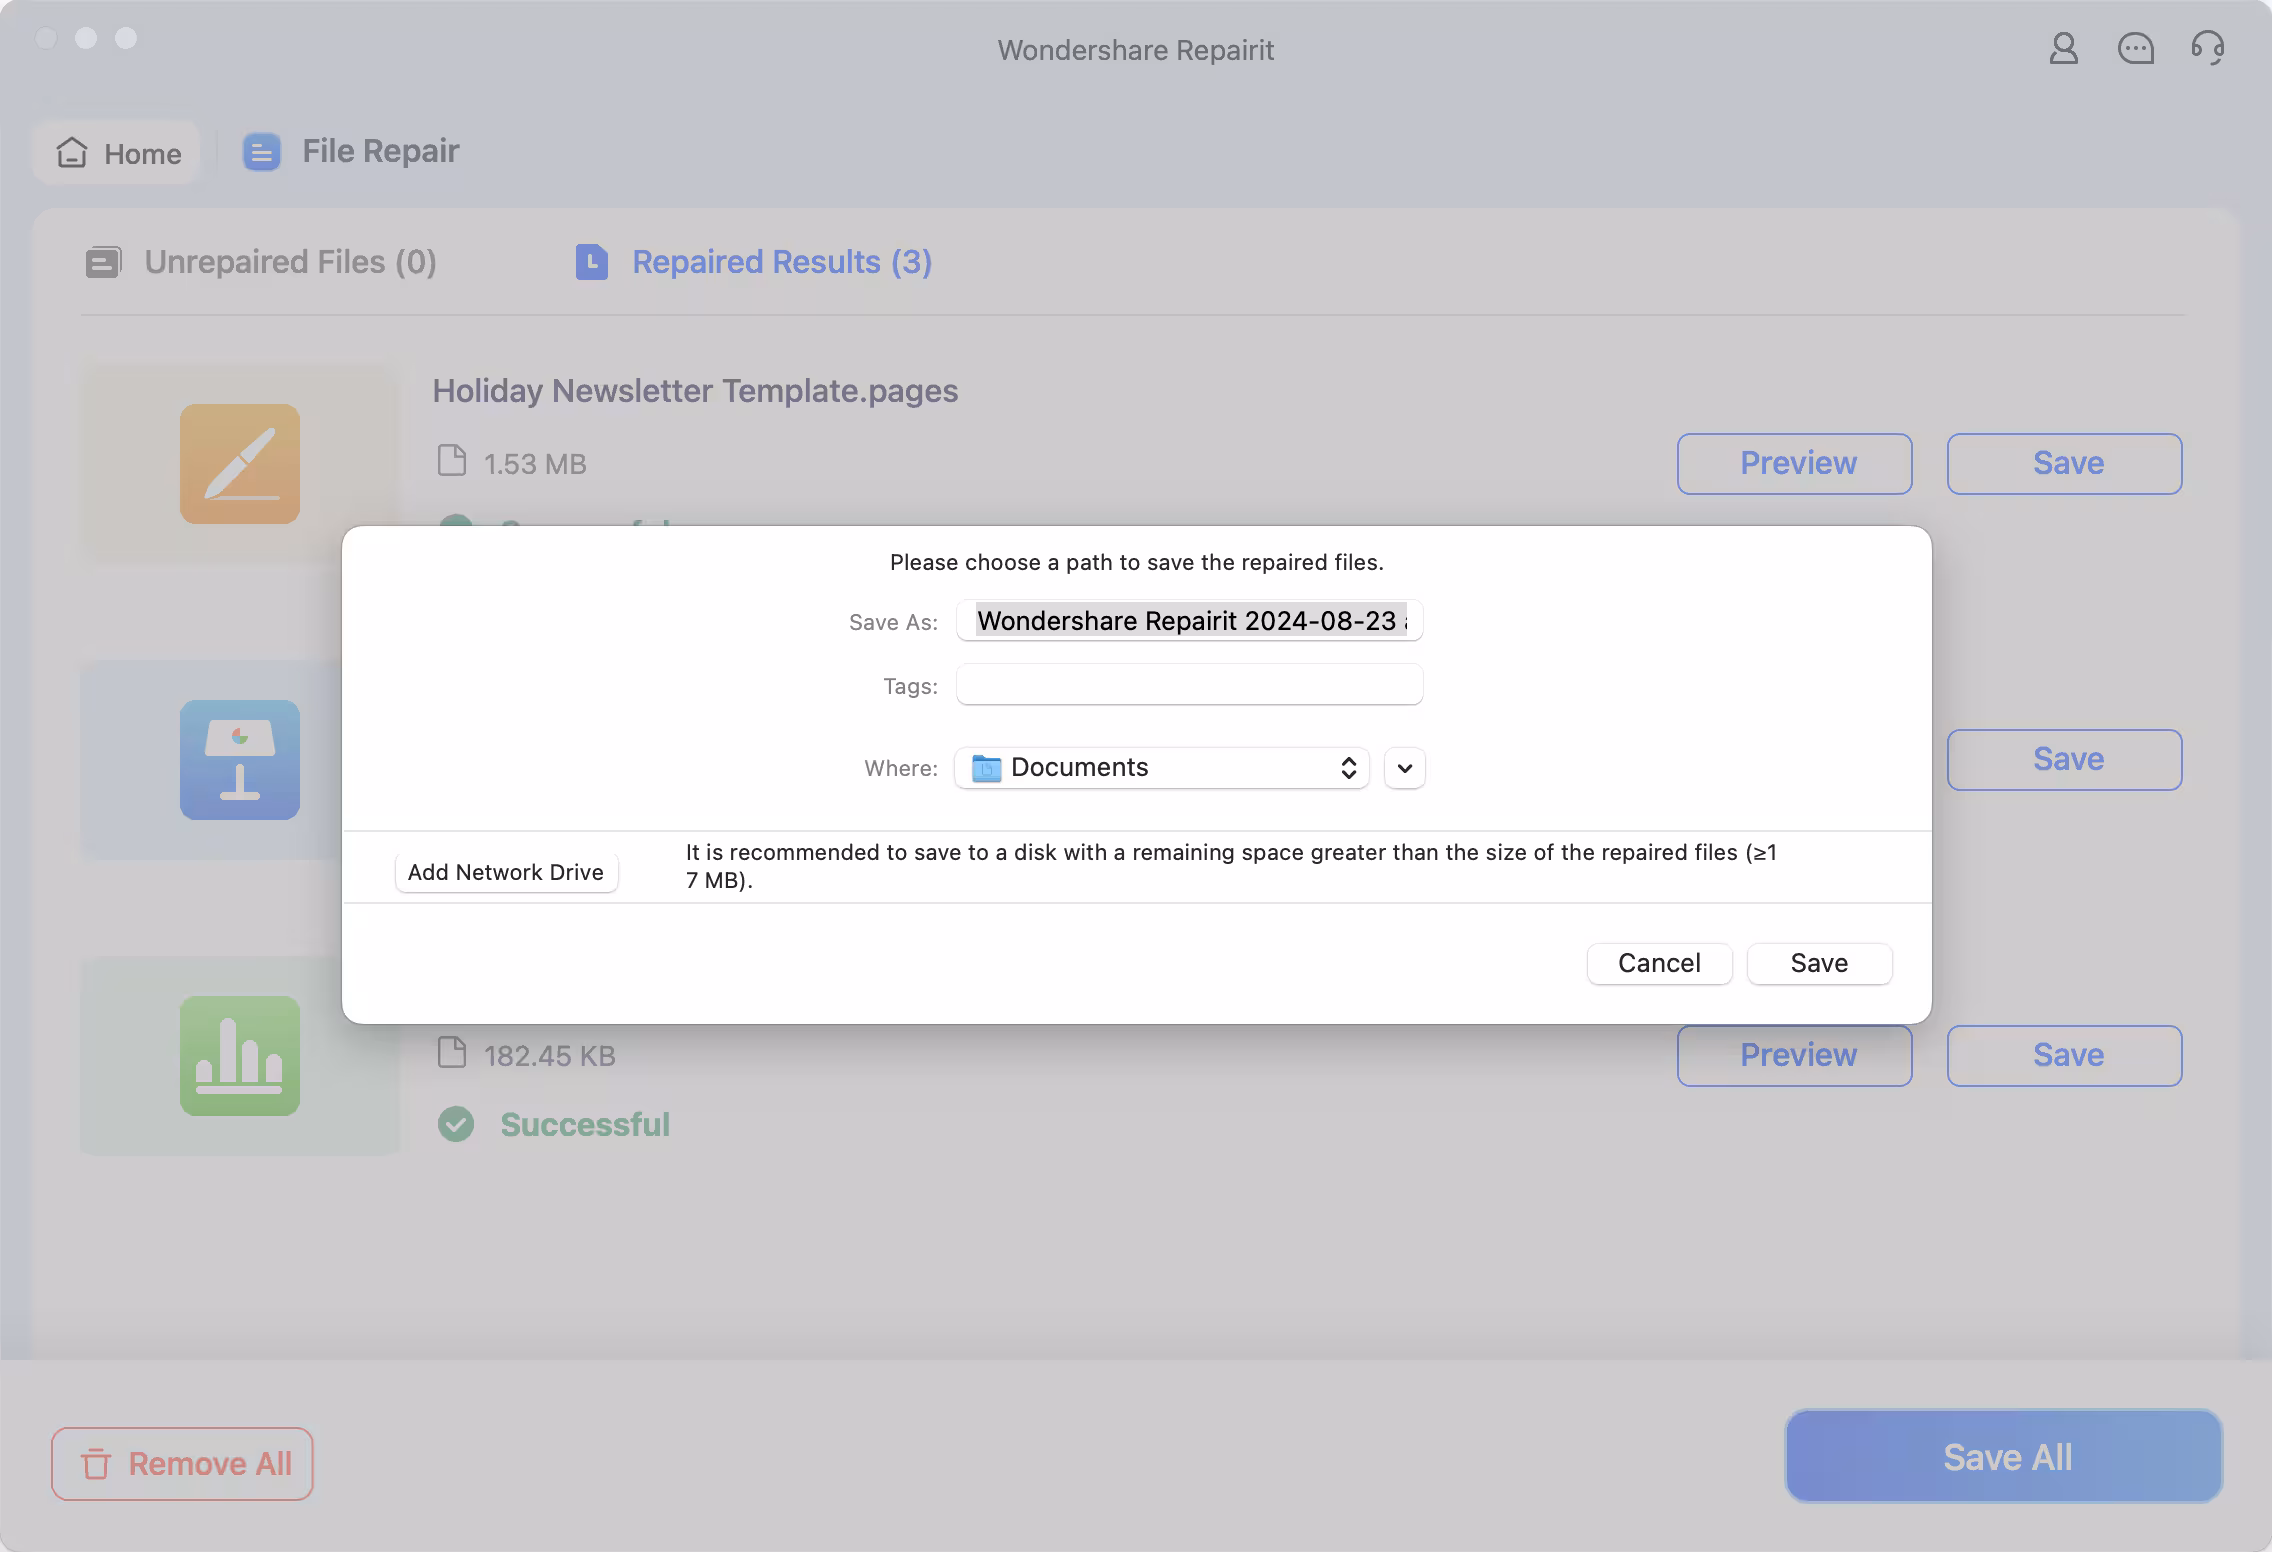
Task: Click the Repaired Results file icon
Action: (592, 262)
